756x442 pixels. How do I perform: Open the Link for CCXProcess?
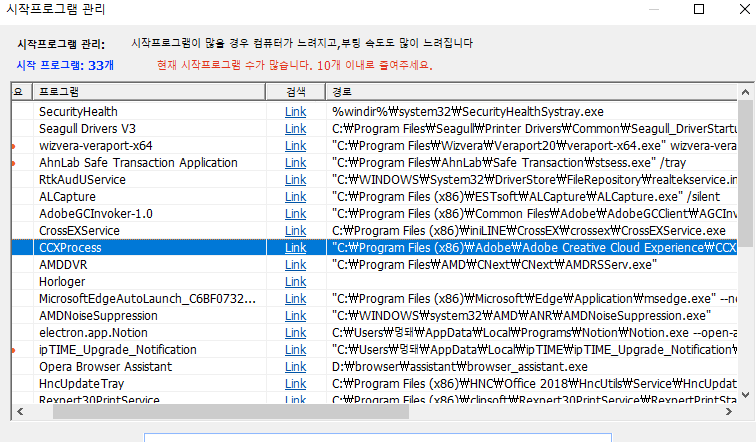(x=295, y=248)
